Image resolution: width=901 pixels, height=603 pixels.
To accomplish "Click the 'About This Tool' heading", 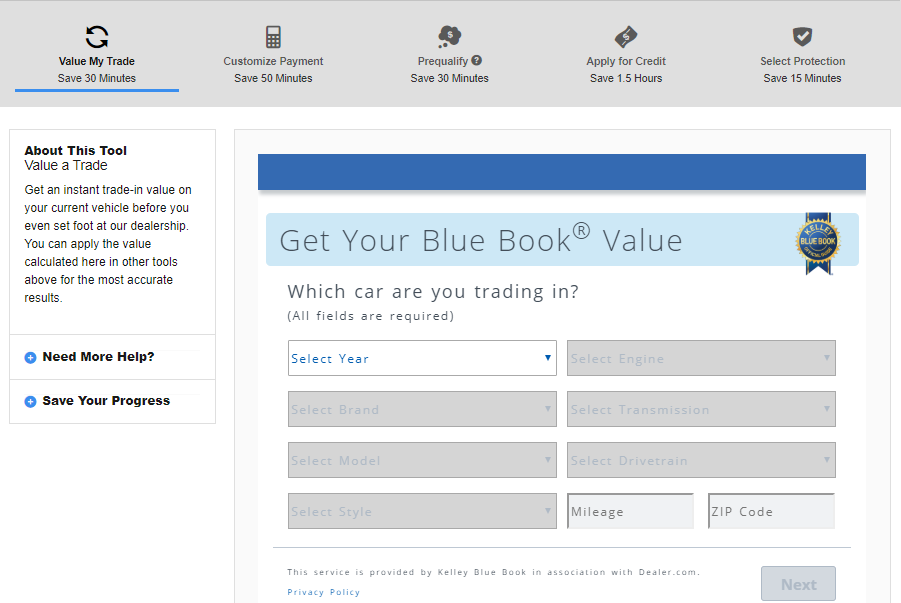I will coord(75,151).
